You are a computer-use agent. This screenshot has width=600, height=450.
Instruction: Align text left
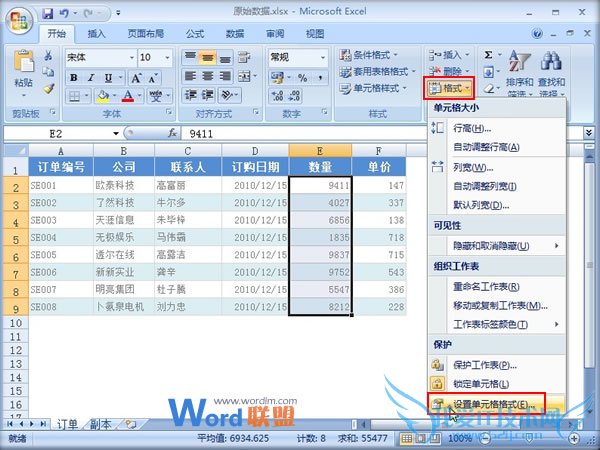(x=190, y=76)
